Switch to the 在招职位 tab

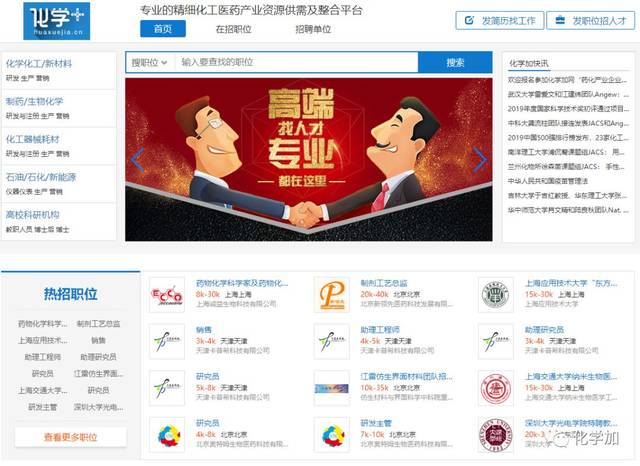(x=233, y=29)
